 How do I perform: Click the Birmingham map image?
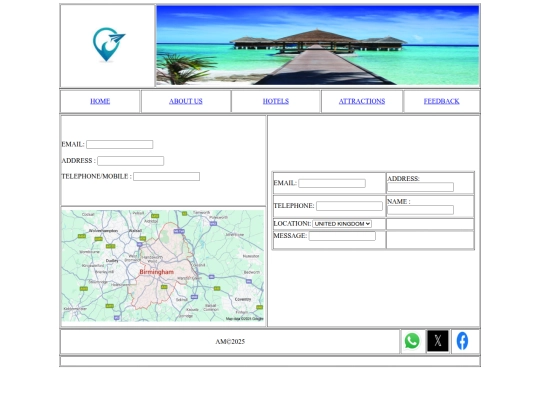pos(163,266)
